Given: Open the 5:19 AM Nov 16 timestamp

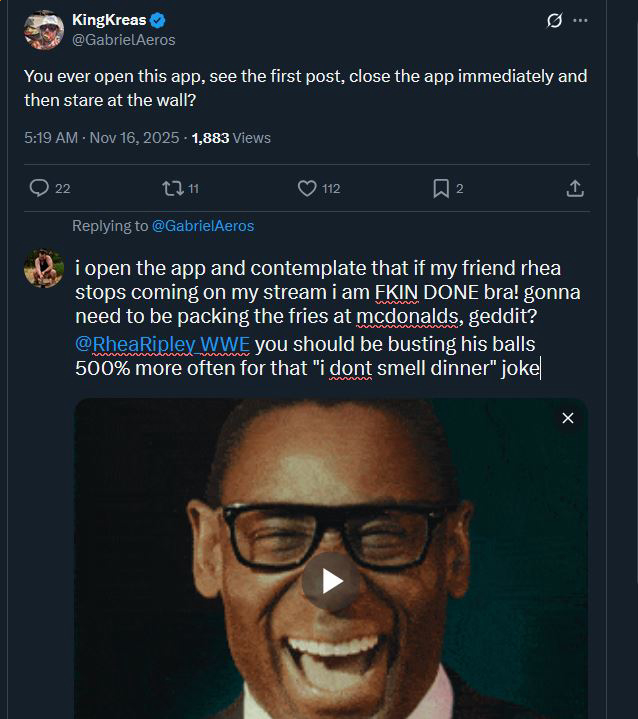Looking at the screenshot, I should (98, 138).
